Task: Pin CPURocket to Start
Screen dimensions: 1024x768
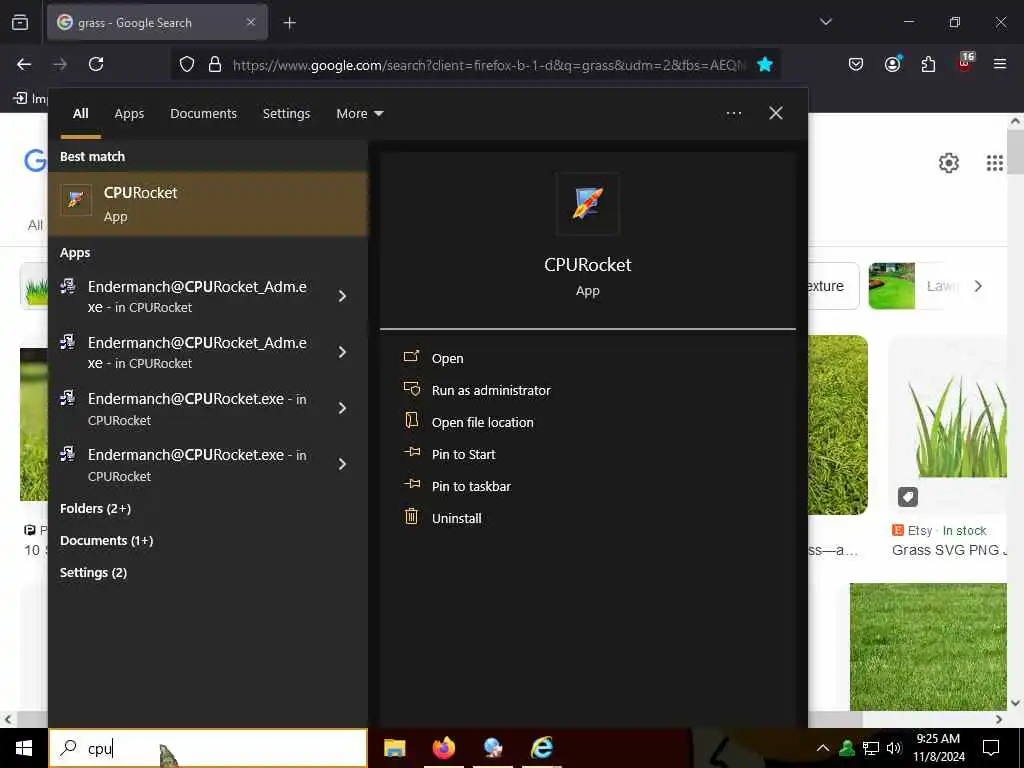Action: tap(464, 455)
